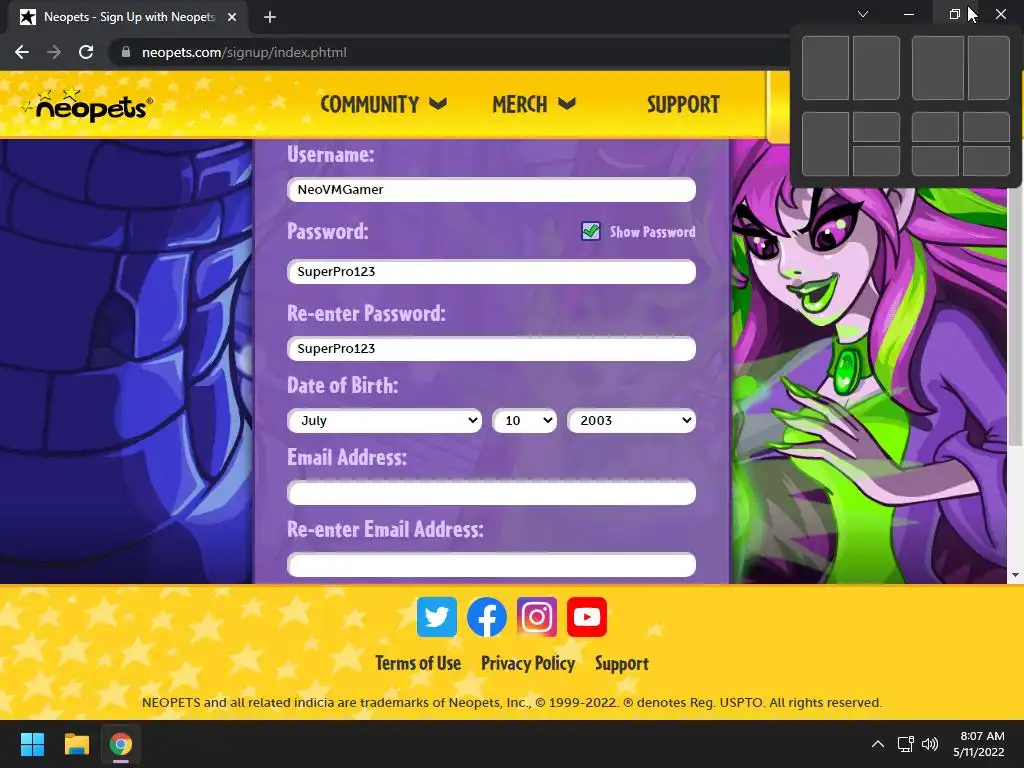Viewport: 1024px width, 768px height.
Task: Uncheck the Show Password checkbox
Action: [x=591, y=231]
